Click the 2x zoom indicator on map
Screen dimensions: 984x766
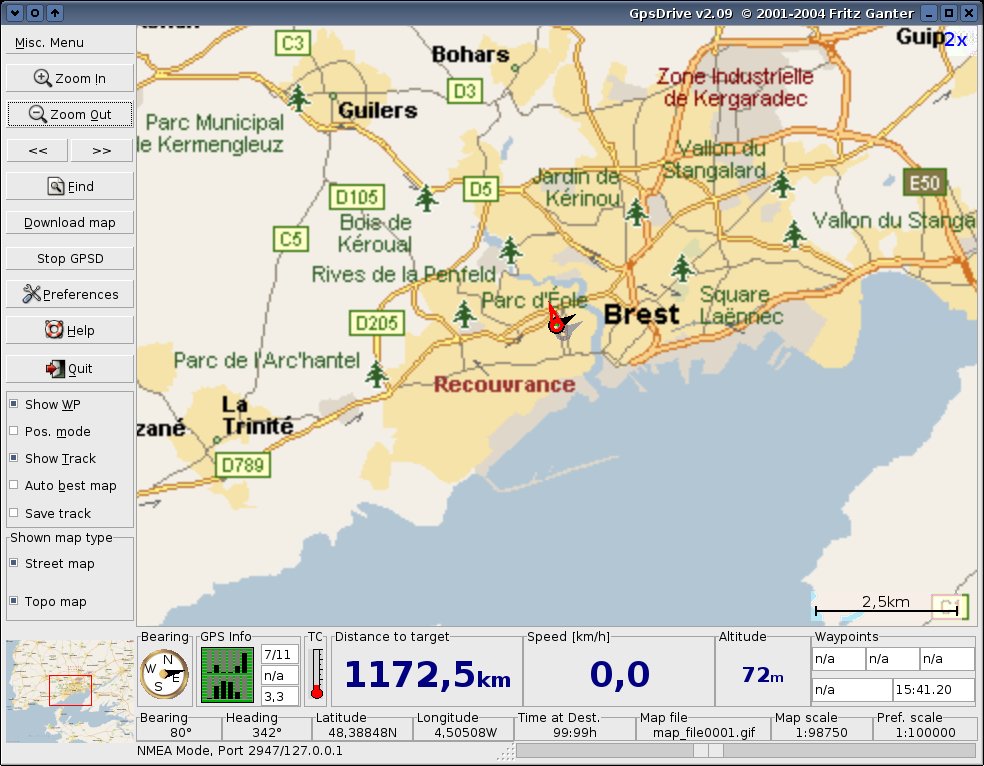pyautogui.click(x=956, y=40)
